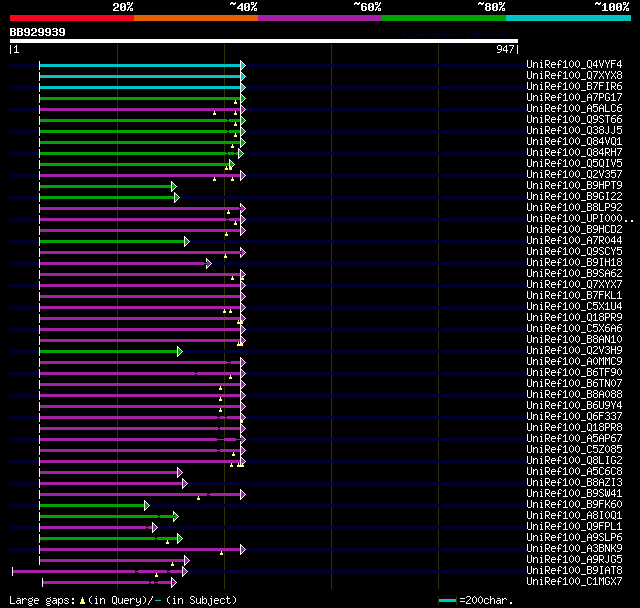This screenshot has height=608, width=640.
Task: Click UniRef100_B8AZI3 label
Action: click(574, 483)
